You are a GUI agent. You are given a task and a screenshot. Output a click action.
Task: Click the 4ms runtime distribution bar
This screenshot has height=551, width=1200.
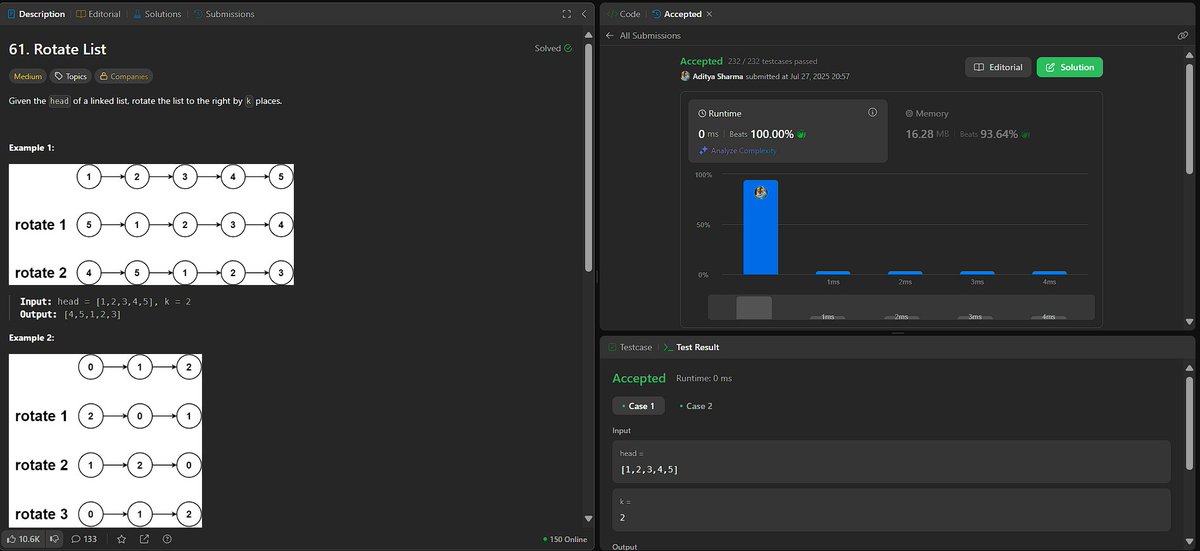click(1049, 273)
